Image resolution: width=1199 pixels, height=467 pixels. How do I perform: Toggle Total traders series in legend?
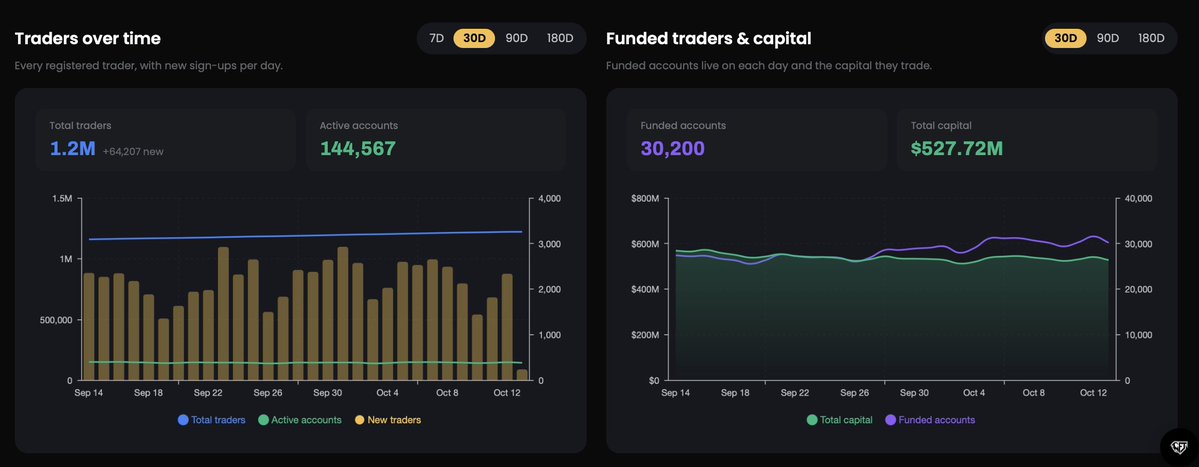point(212,420)
